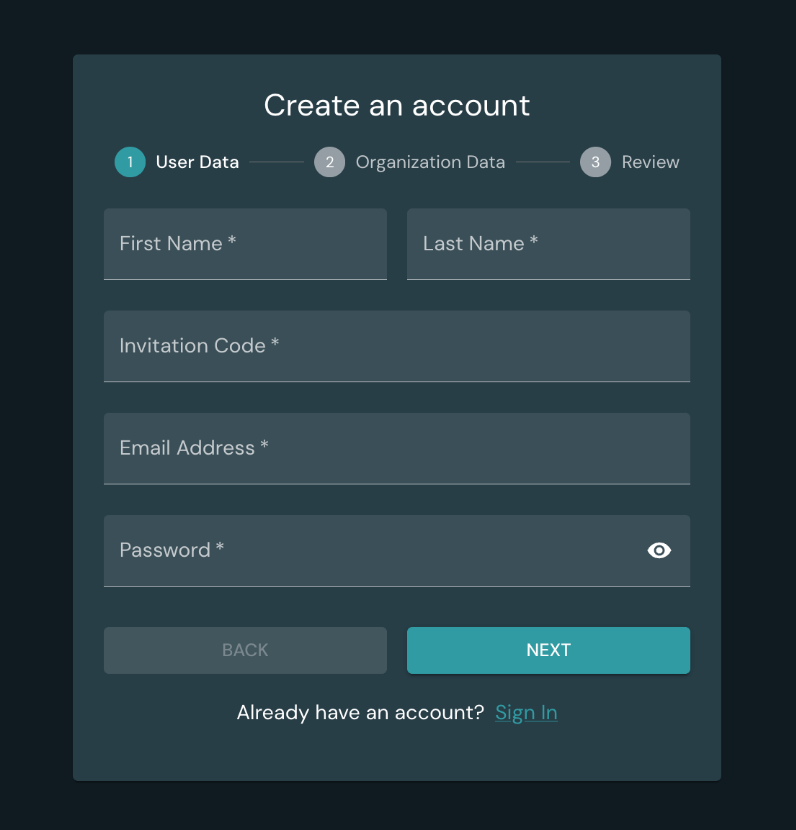Image resolution: width=796 pixels, height=830 pixels.
Task: Select the User Data step label
Action: pyautogui.click(x=197, y=162)
